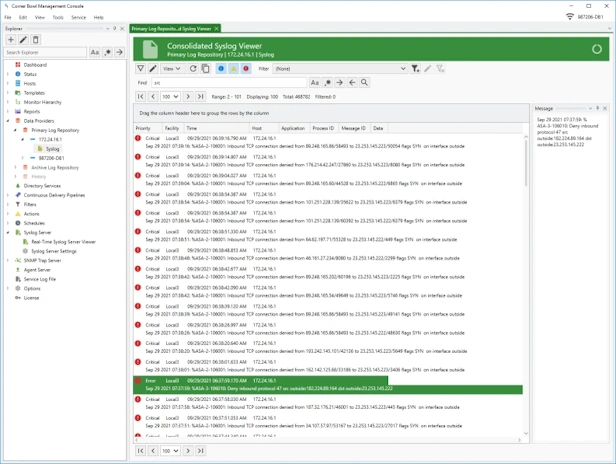Click the Delete trash icon in Explorer
This screenshot has width=616, height=464.
tap(35, 40)
